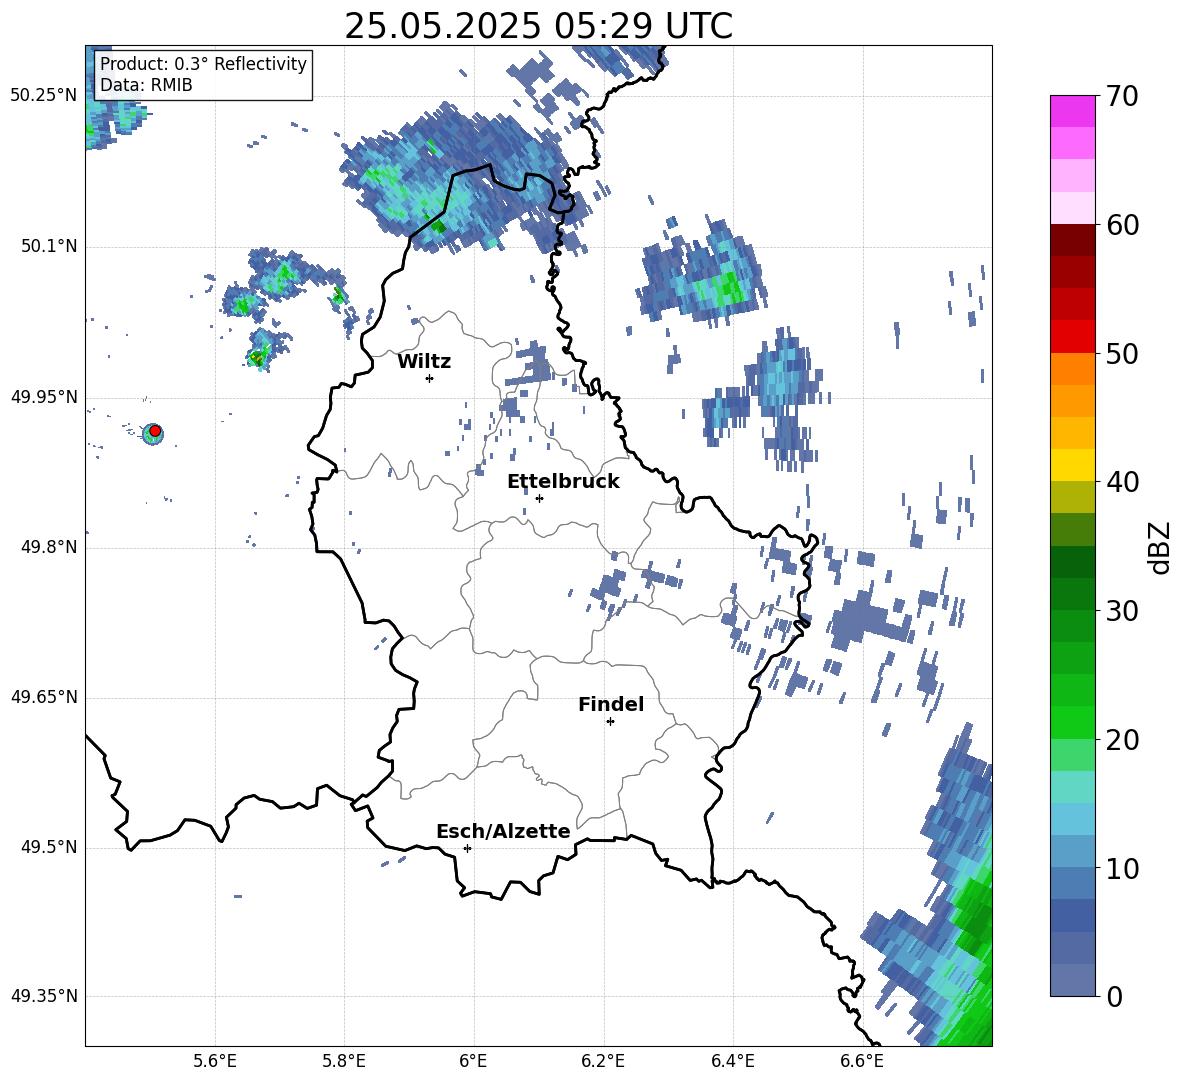Click the colorbar value 40

point(1122,482)
